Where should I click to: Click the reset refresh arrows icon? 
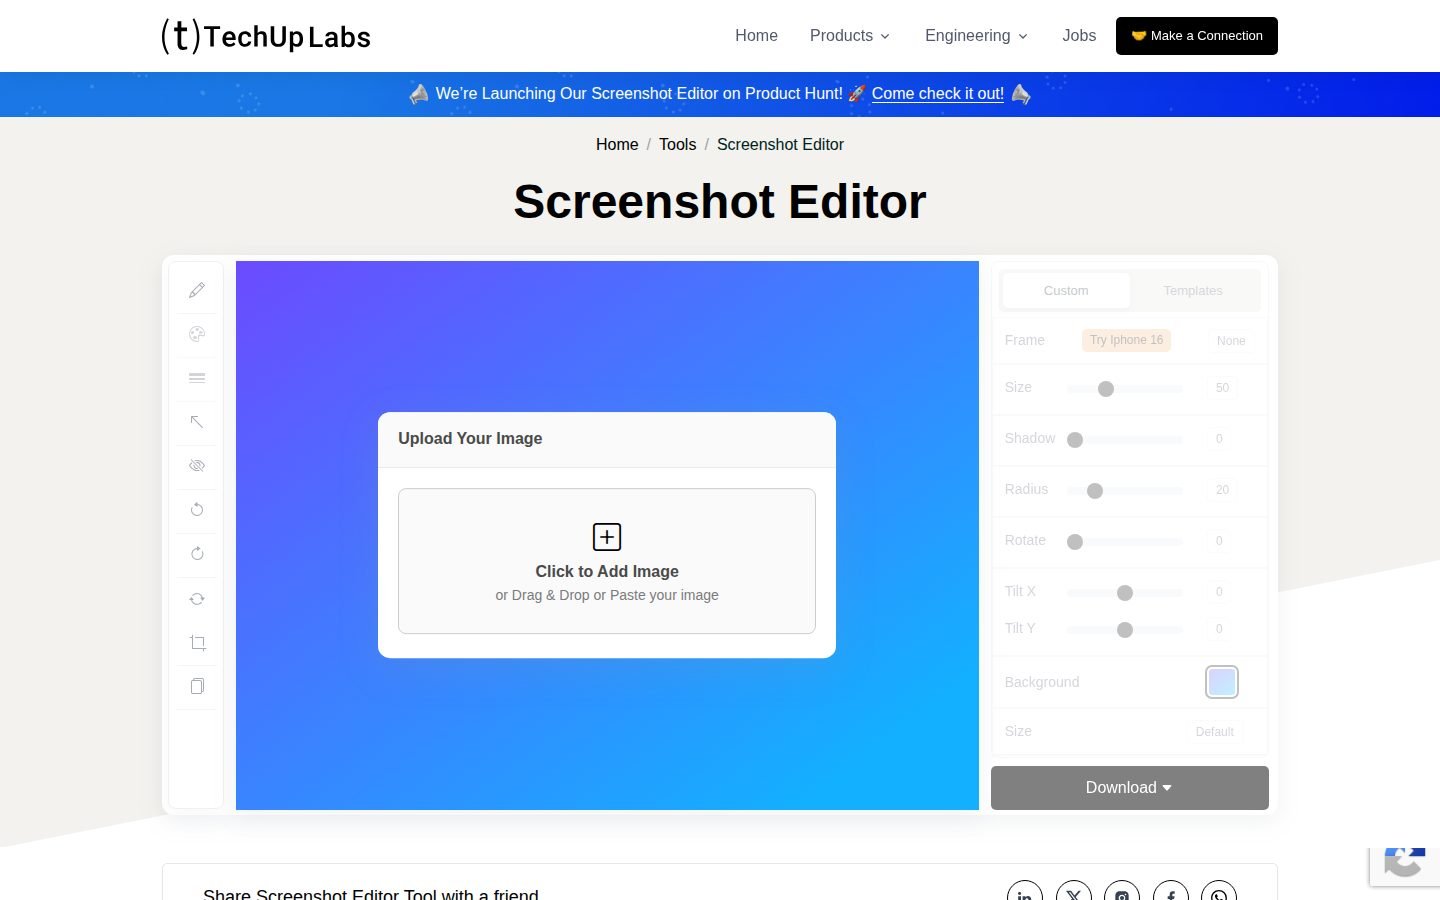[x=197, y=599]
